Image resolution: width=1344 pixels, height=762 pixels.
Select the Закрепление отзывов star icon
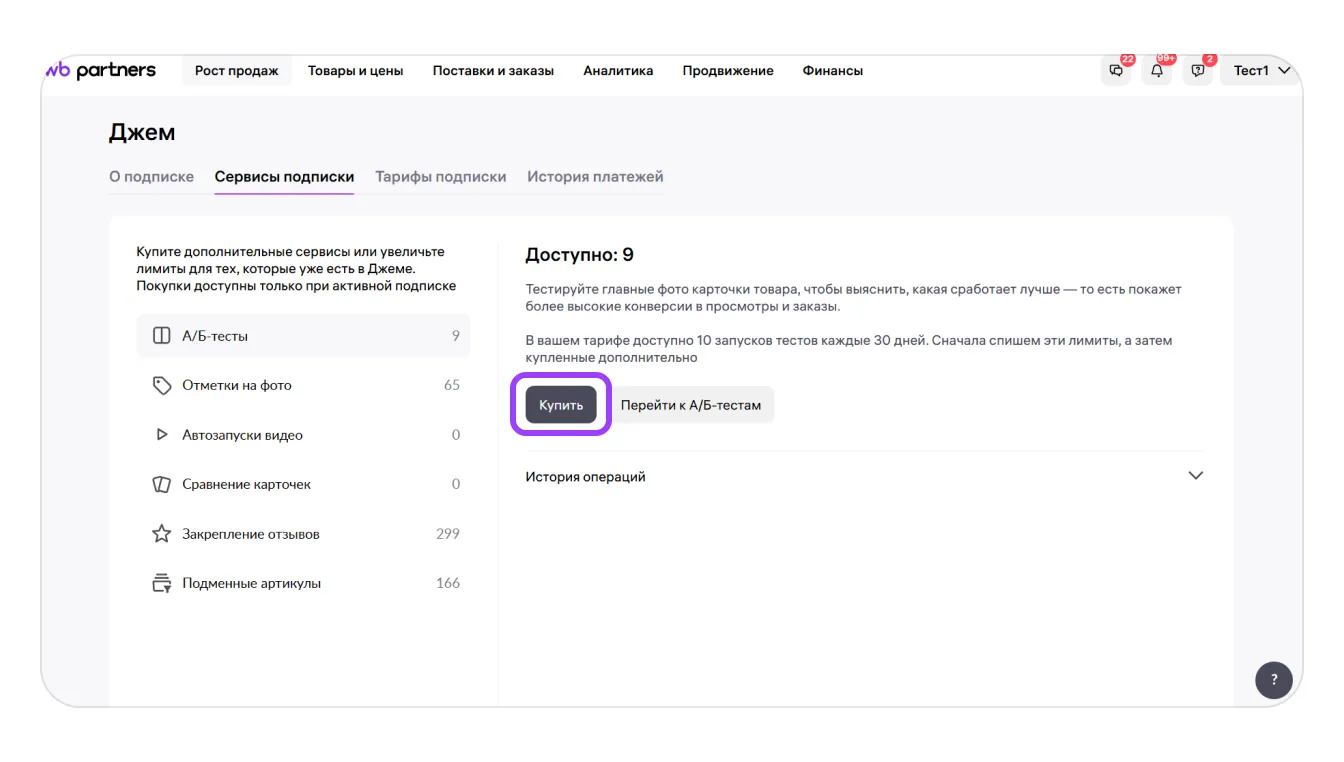(x=161, y=534)
